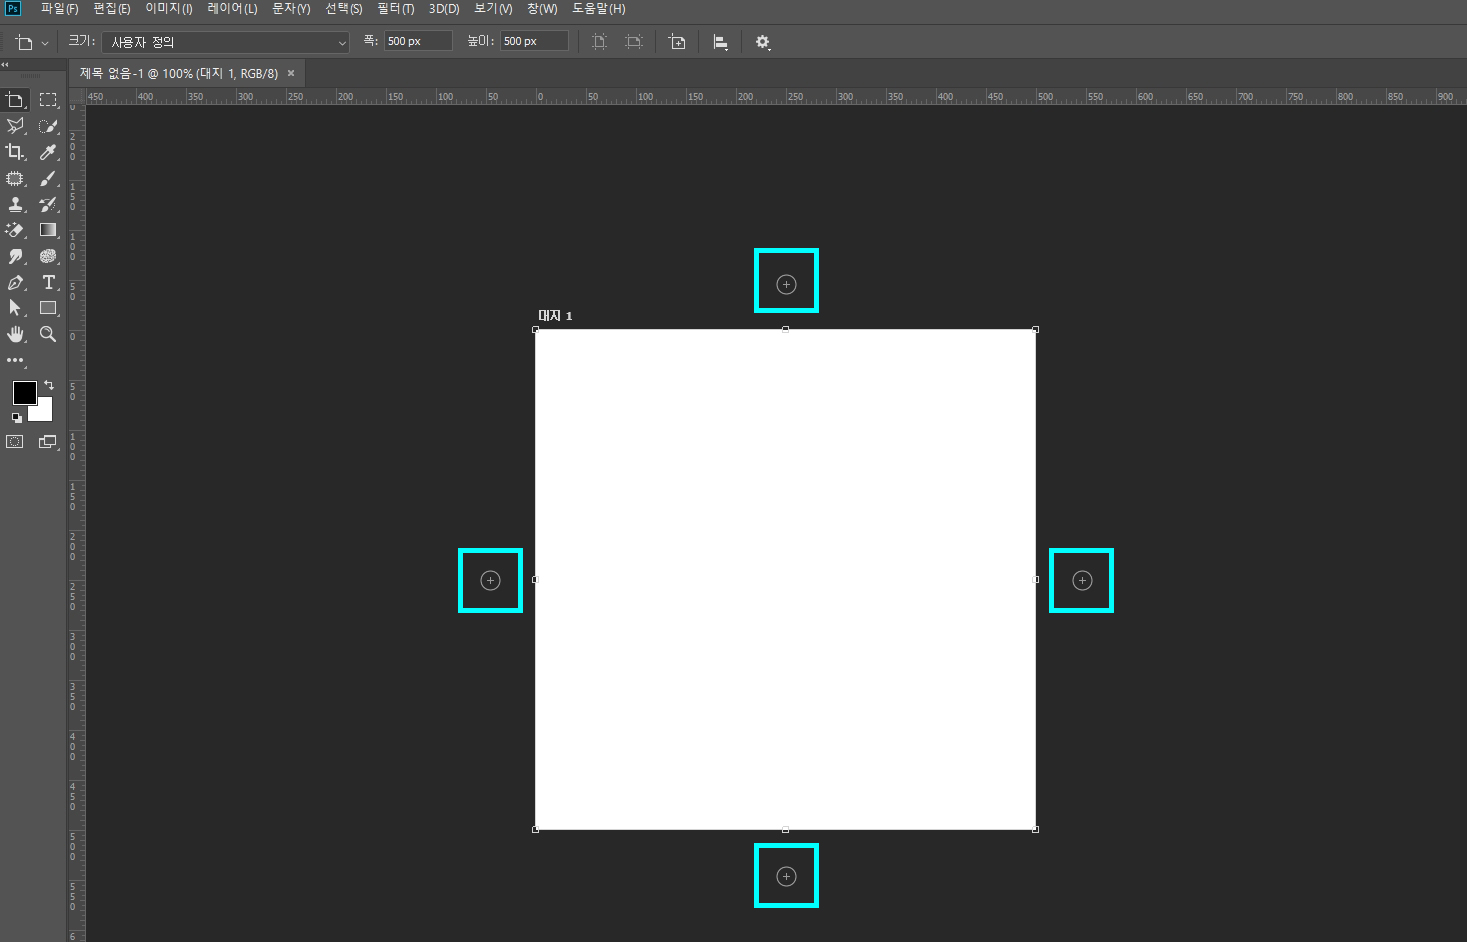1467x942 pixels.
Task: Click the add new artboard icon
Action: click(x=677, y=42)
